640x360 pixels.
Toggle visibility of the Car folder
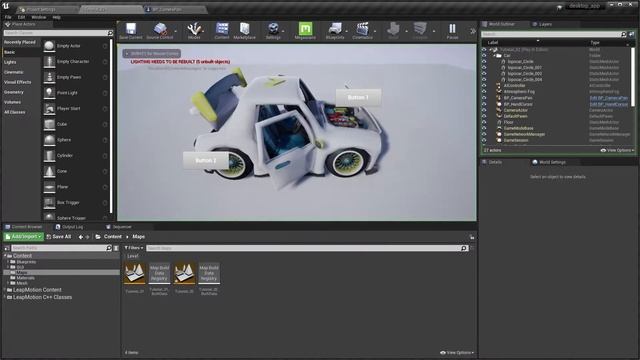click(x=484, y=56)
